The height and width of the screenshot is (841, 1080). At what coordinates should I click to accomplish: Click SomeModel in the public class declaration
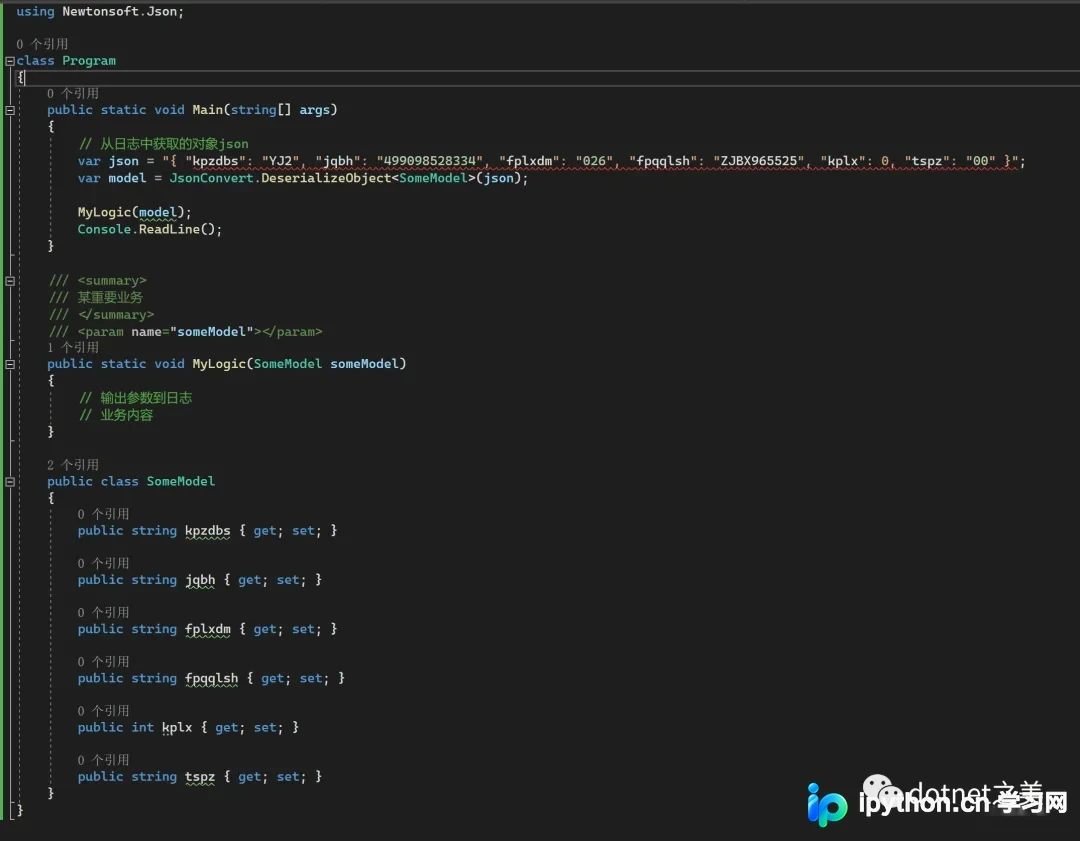pyautogui.click(x=180, y=481)
